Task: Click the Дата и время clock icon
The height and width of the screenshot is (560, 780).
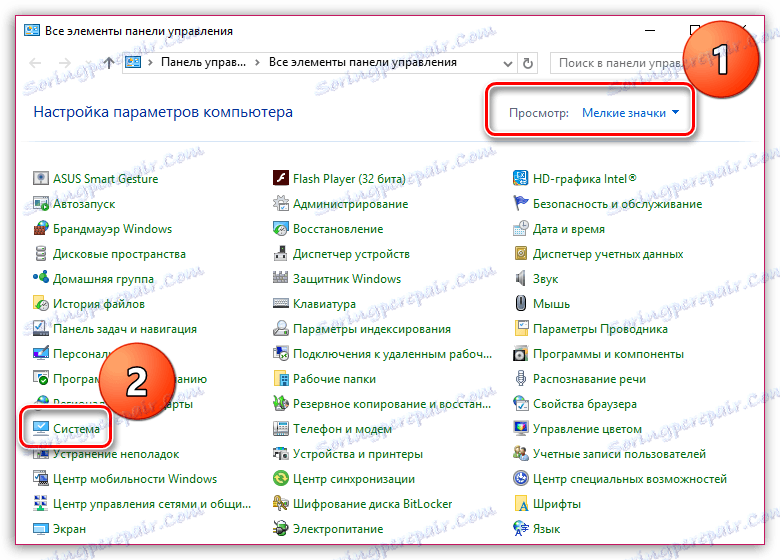Action: [520, 228]
